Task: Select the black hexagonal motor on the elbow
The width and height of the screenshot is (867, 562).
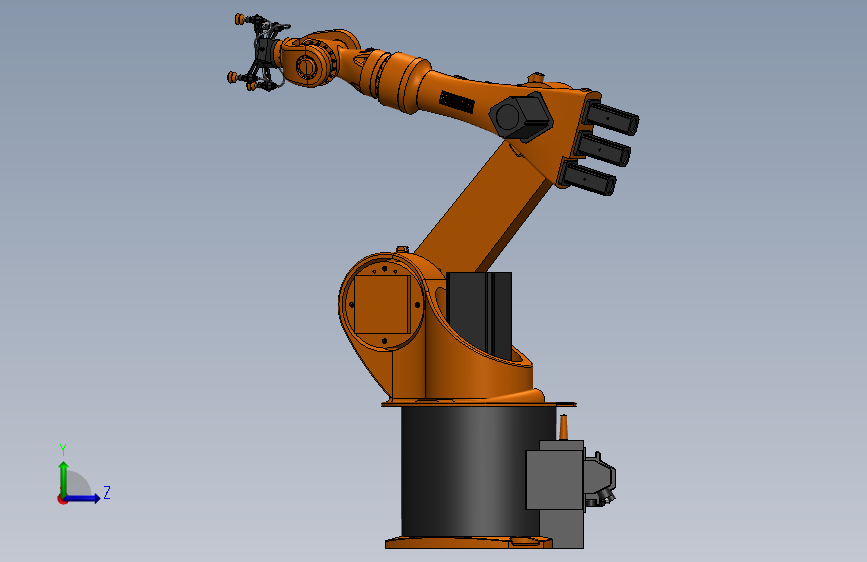Action: (x=521, y=117)
